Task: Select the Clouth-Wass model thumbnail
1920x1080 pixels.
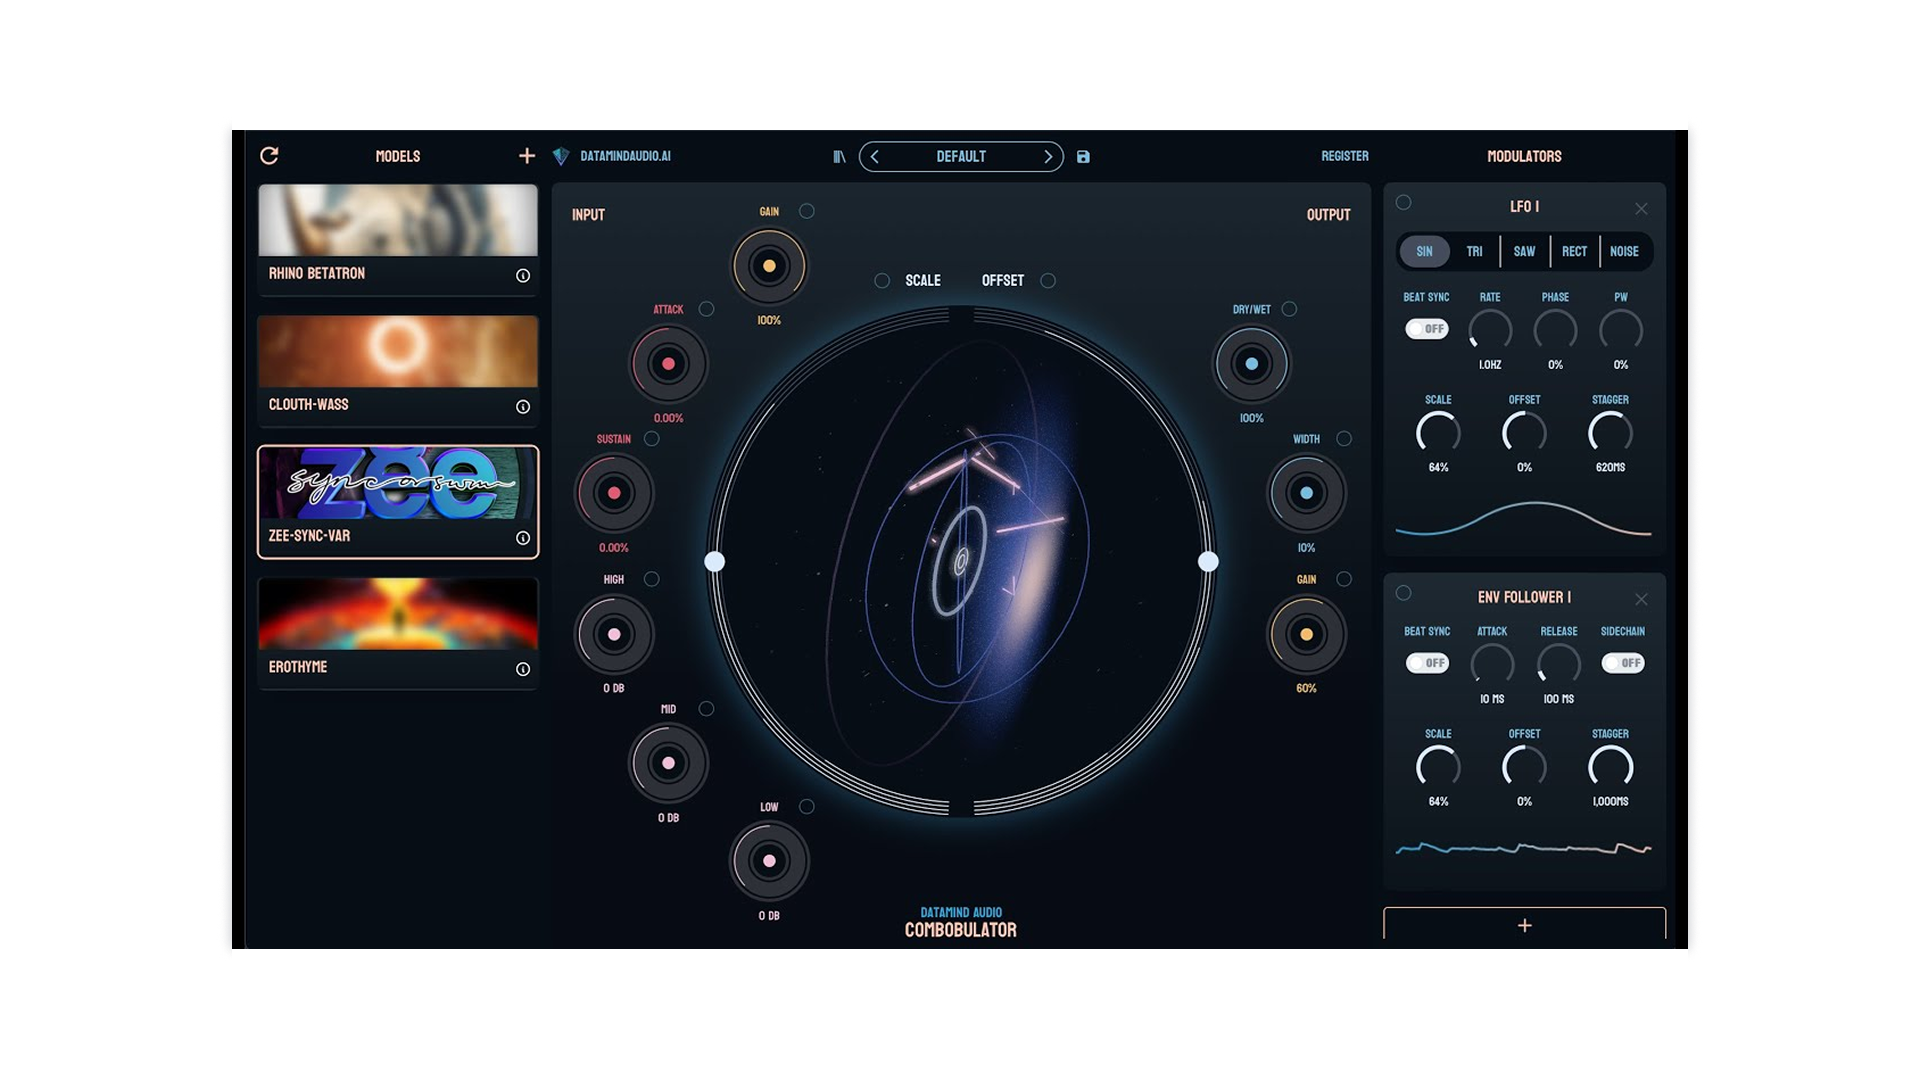Action: pyautogui.click(x=398, y=352)
